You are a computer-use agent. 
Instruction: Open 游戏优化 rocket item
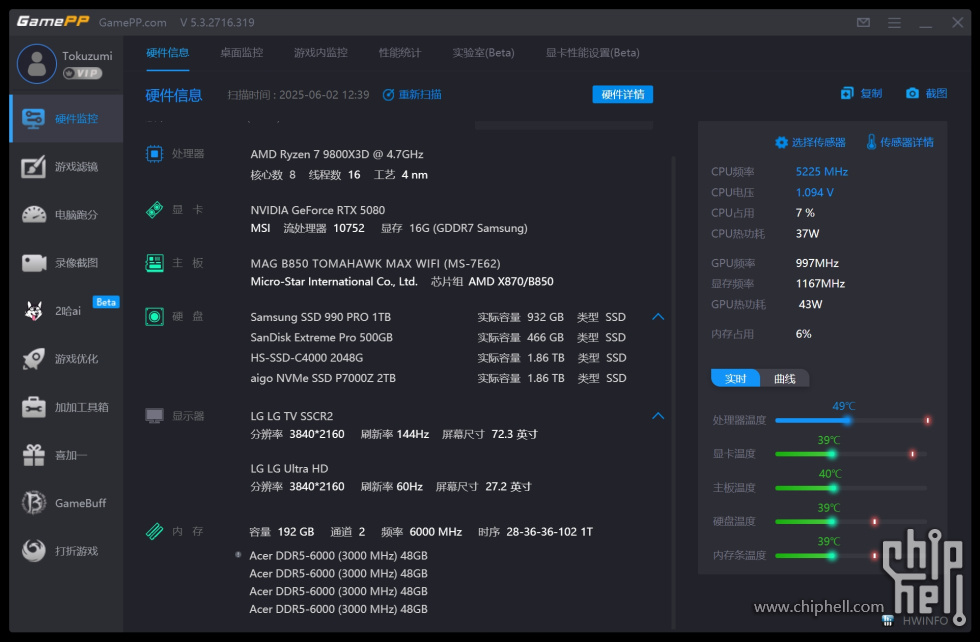click(66, 359)
